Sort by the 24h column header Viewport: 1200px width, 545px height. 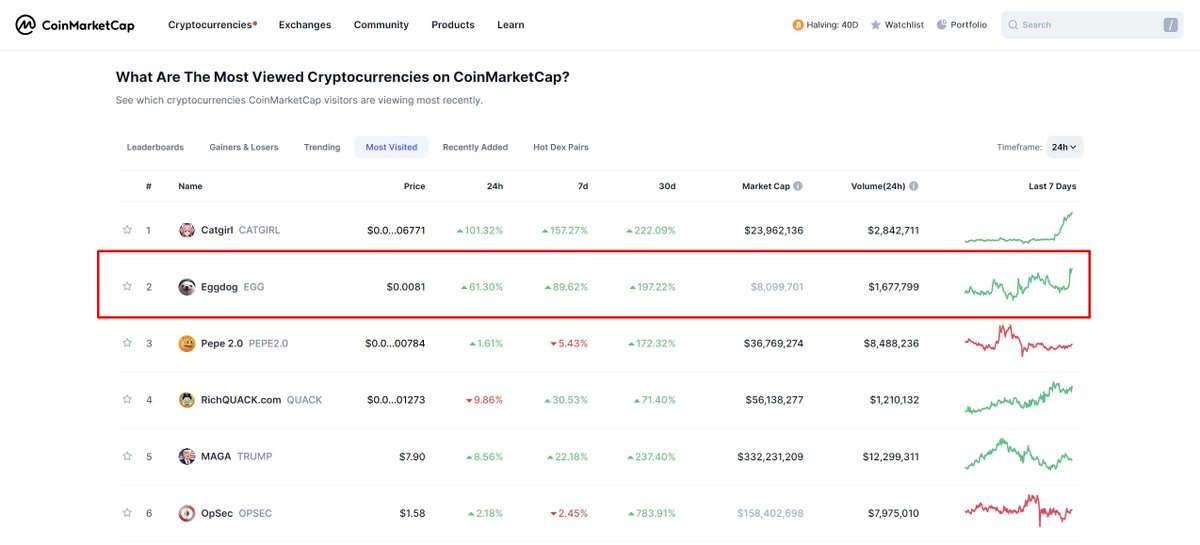(x=495, y=186)
